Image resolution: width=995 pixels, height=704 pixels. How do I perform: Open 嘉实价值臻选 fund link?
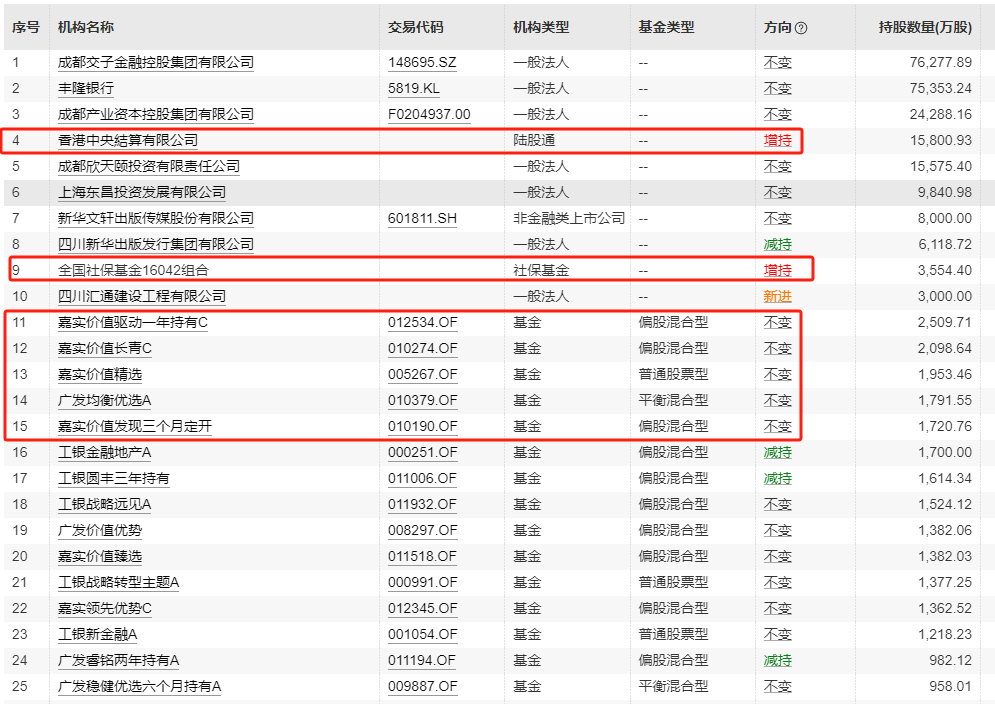pyautogui.click(x=100, y=557)
